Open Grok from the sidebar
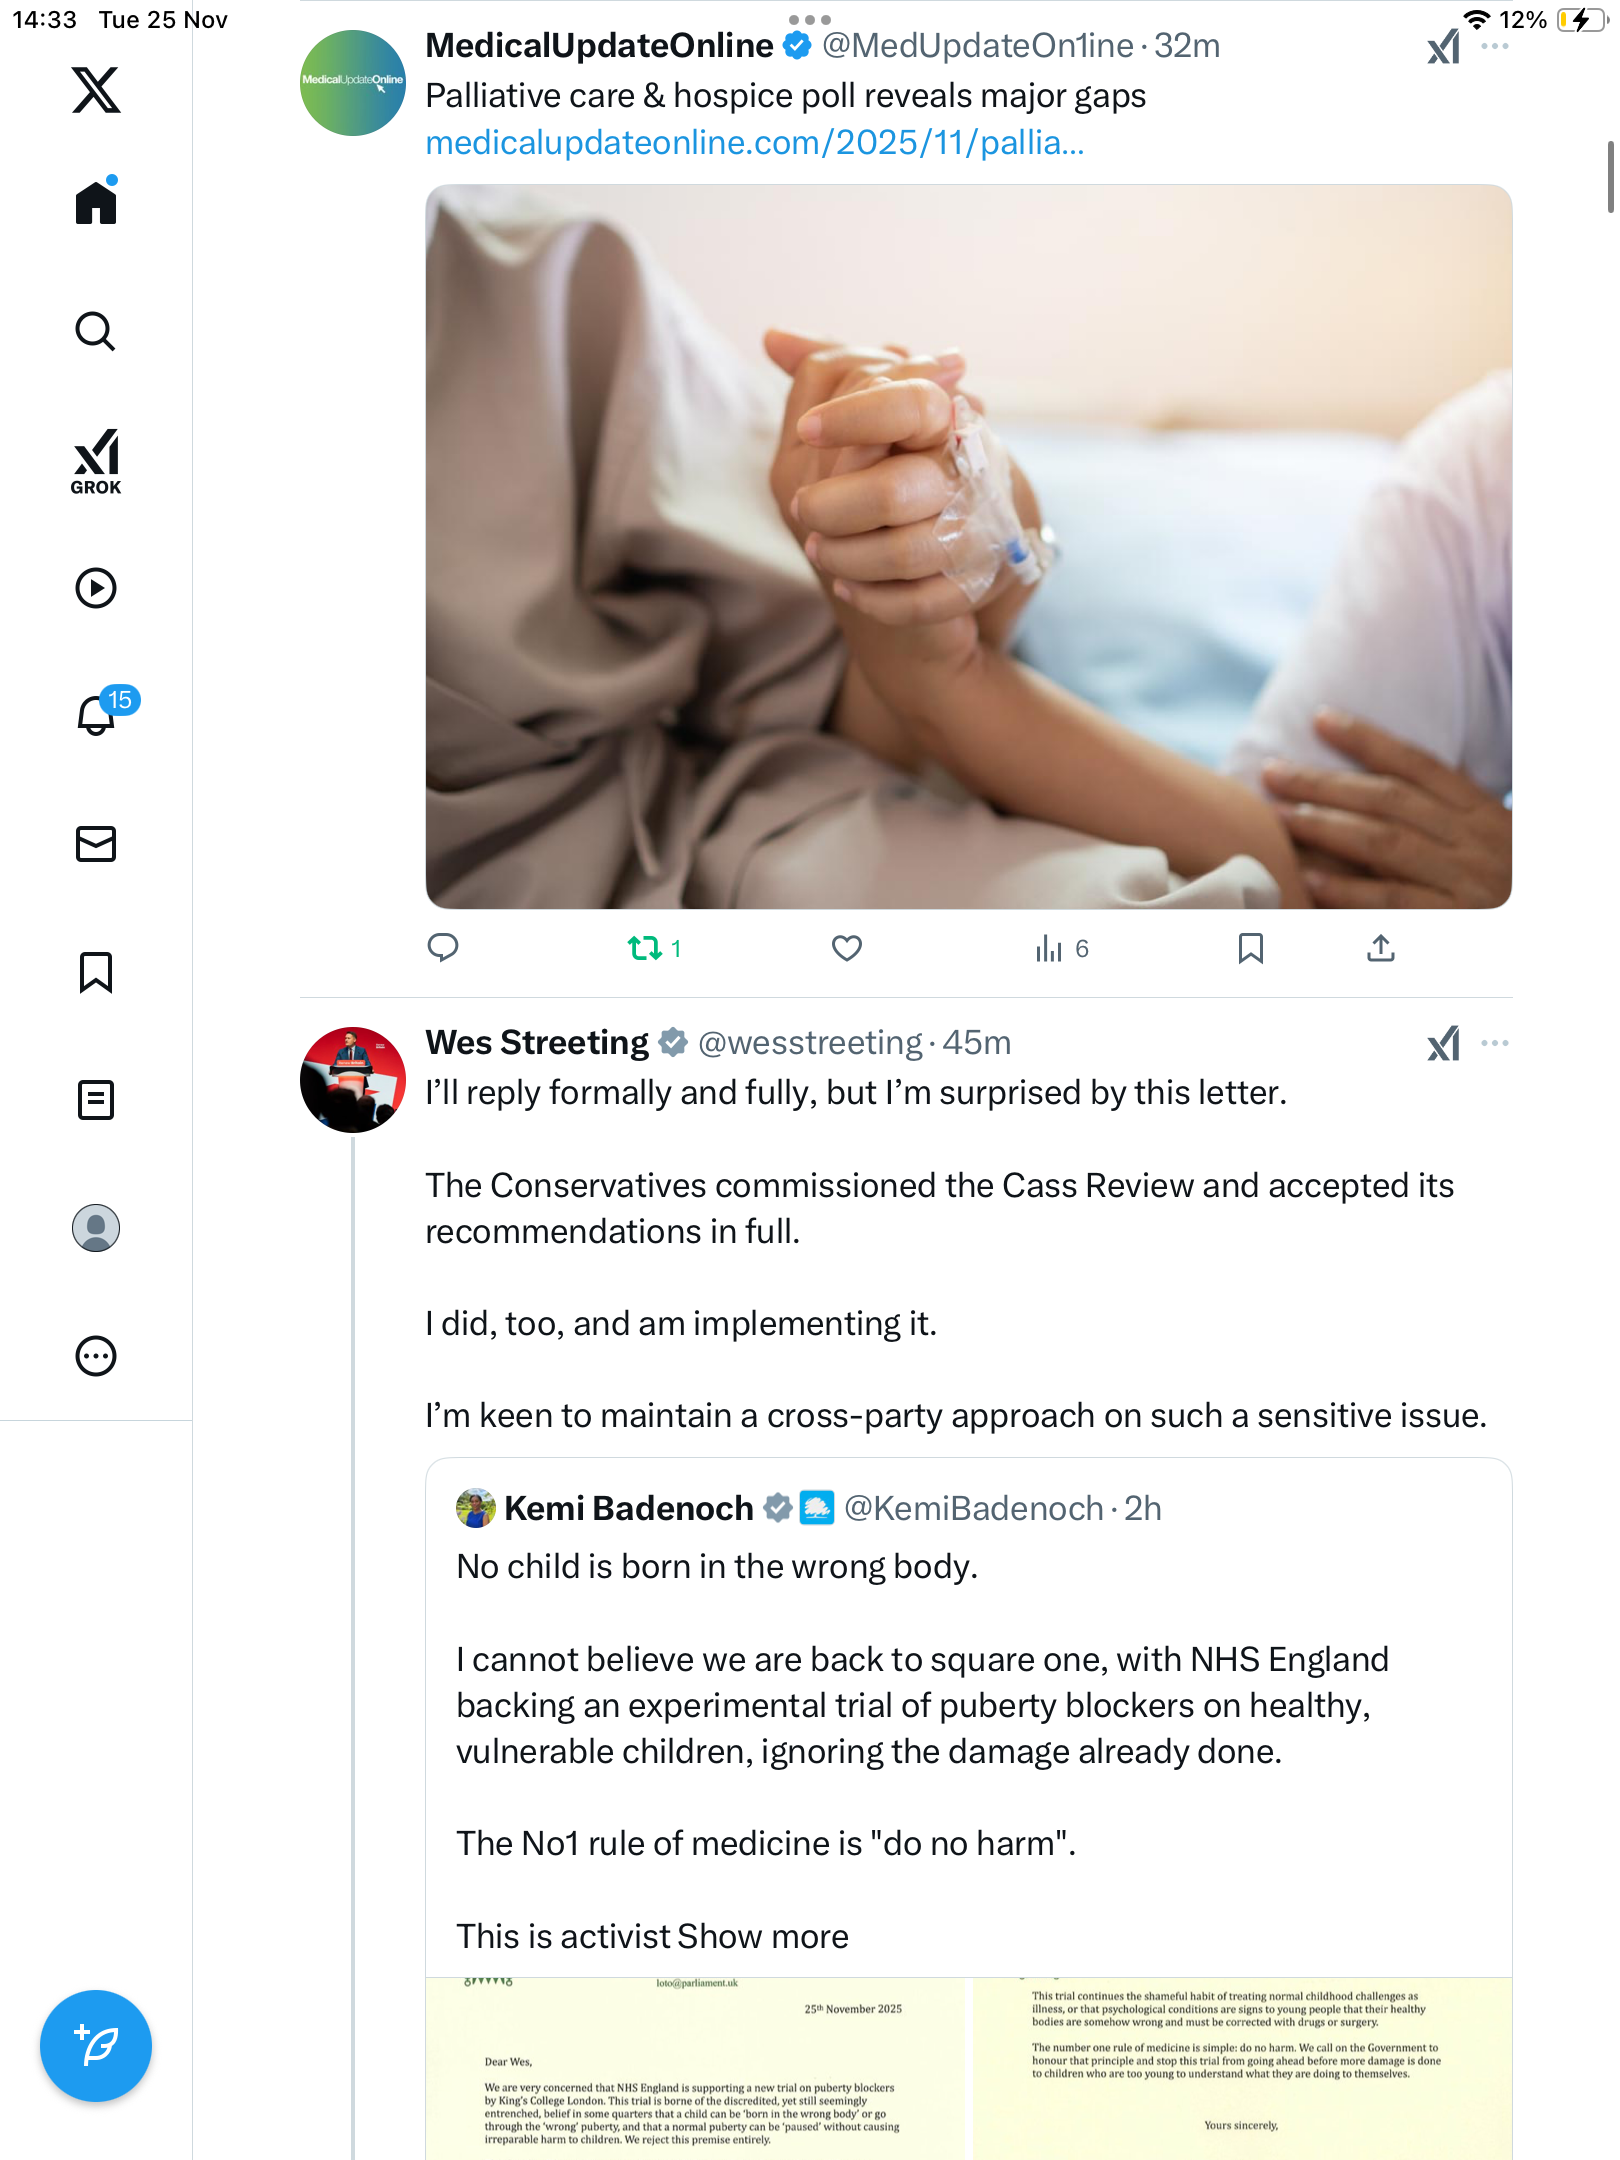This screenshot has width=1620, height=2160. [96, 461]
